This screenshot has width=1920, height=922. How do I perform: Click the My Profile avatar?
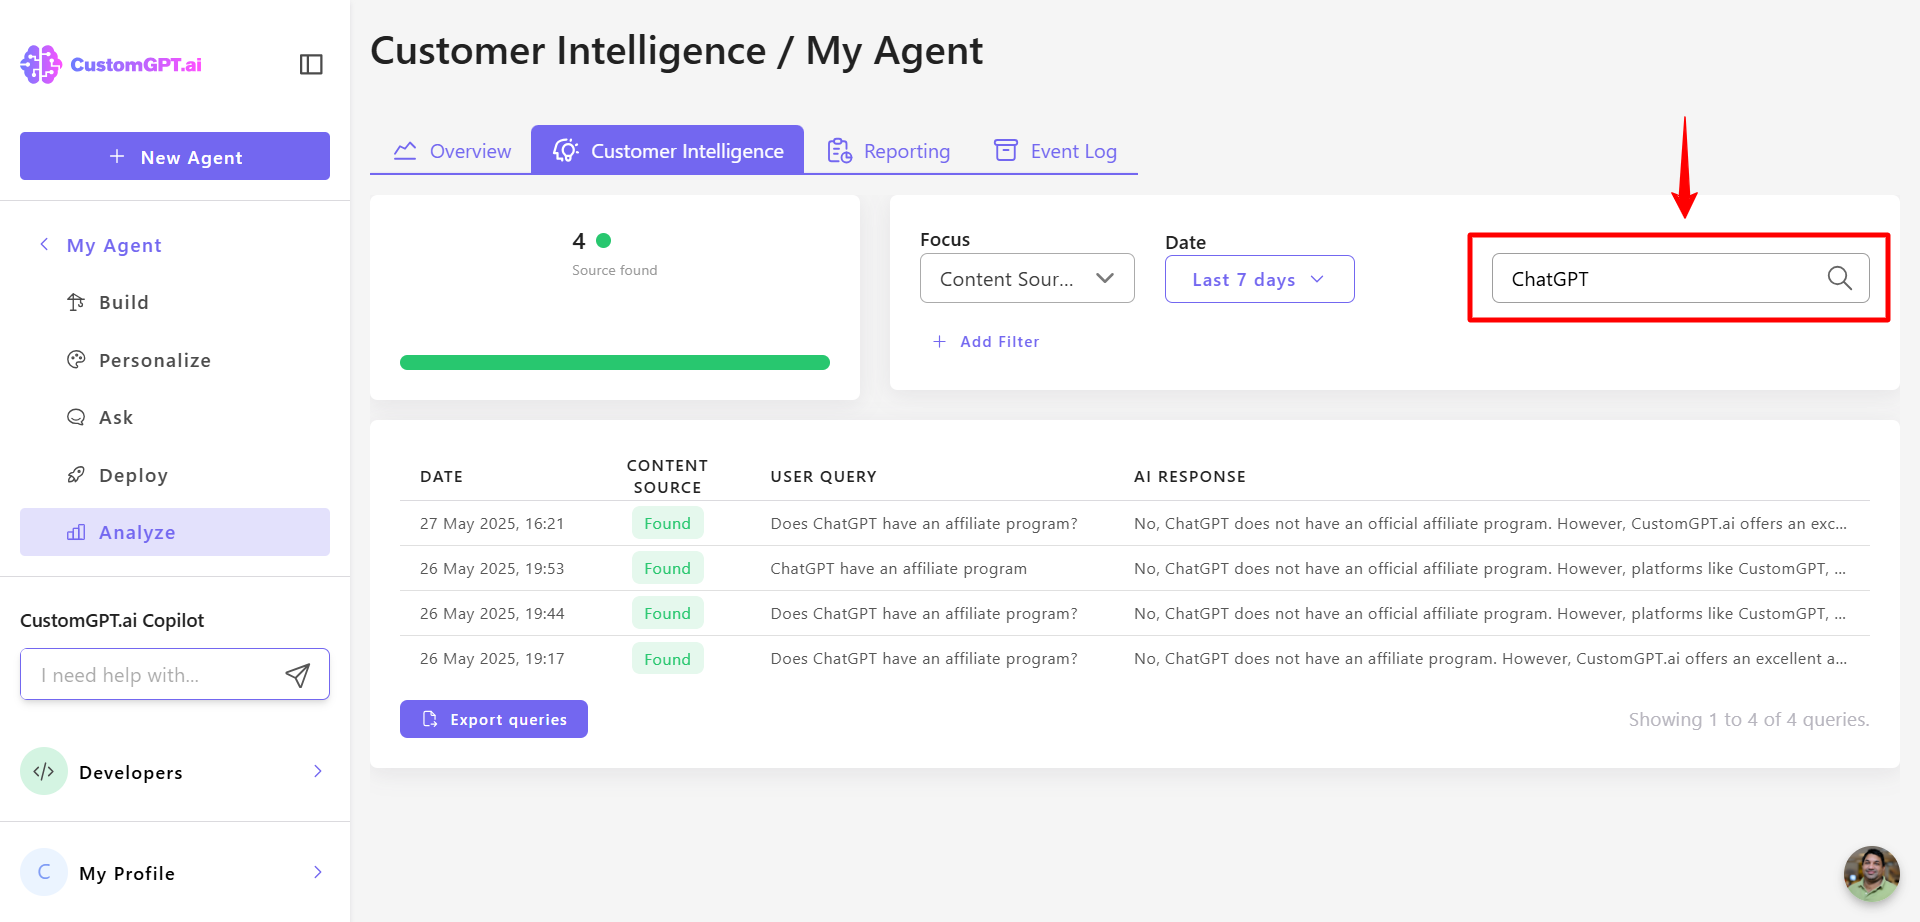[44, 872]
